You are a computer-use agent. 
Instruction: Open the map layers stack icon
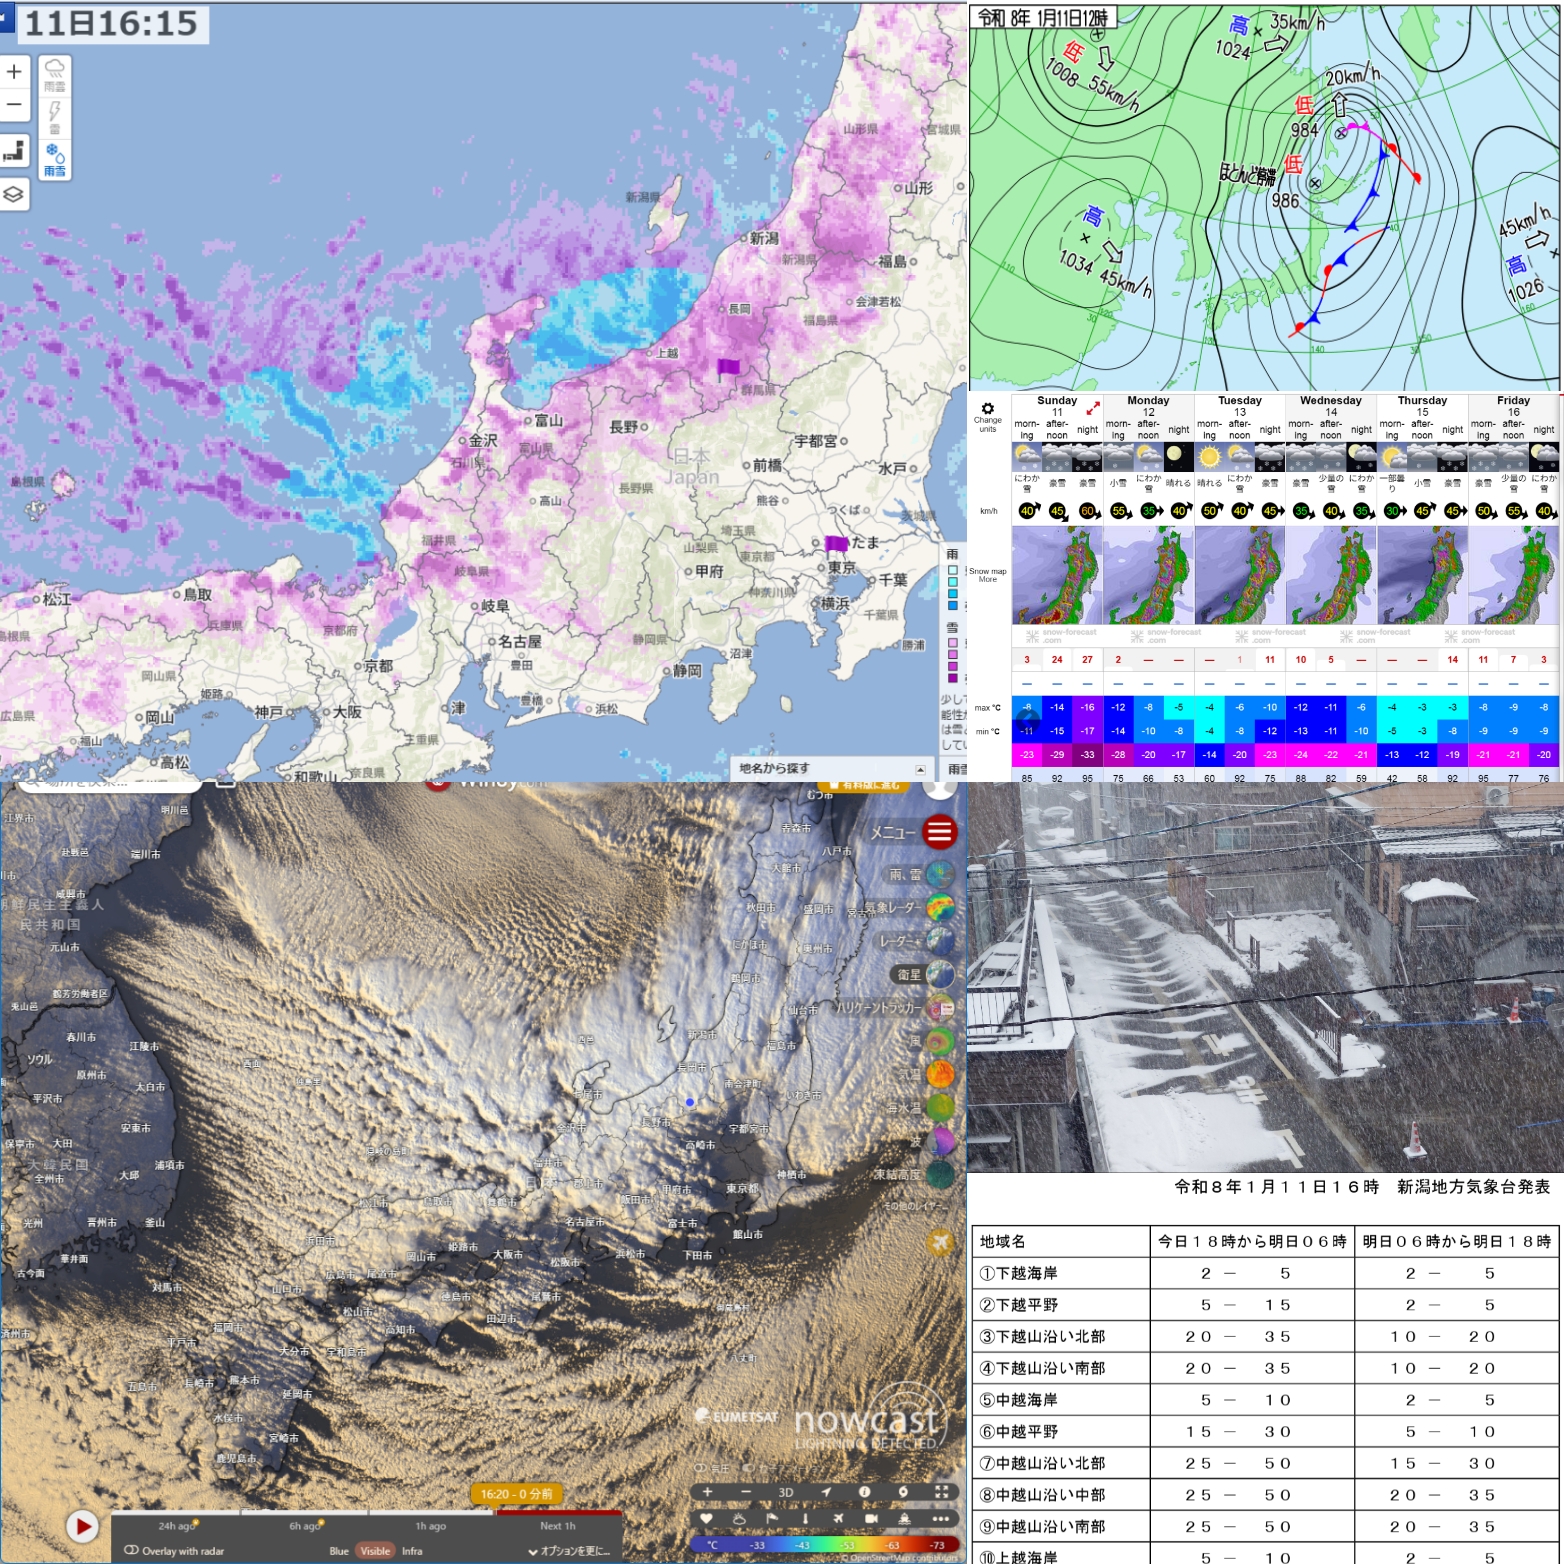tap(14, 194)
